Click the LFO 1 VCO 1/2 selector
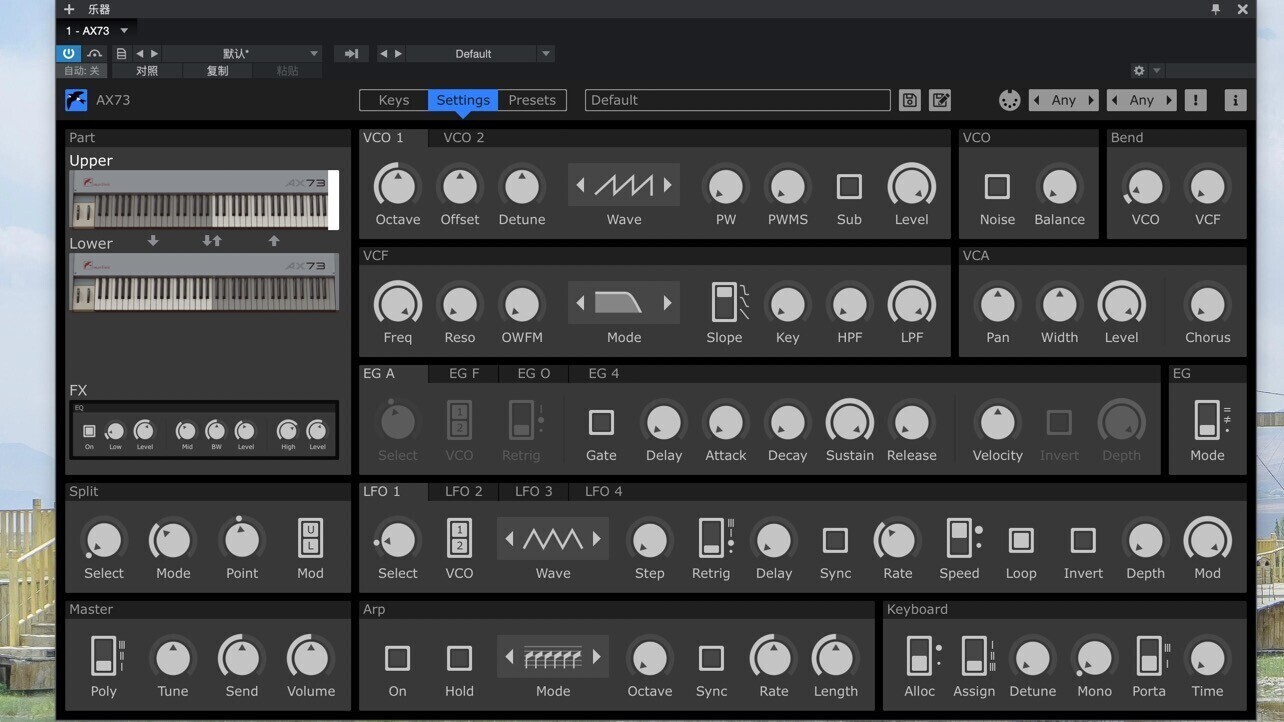The height and width of the screenshot is (722, 1284). point(459,539)
